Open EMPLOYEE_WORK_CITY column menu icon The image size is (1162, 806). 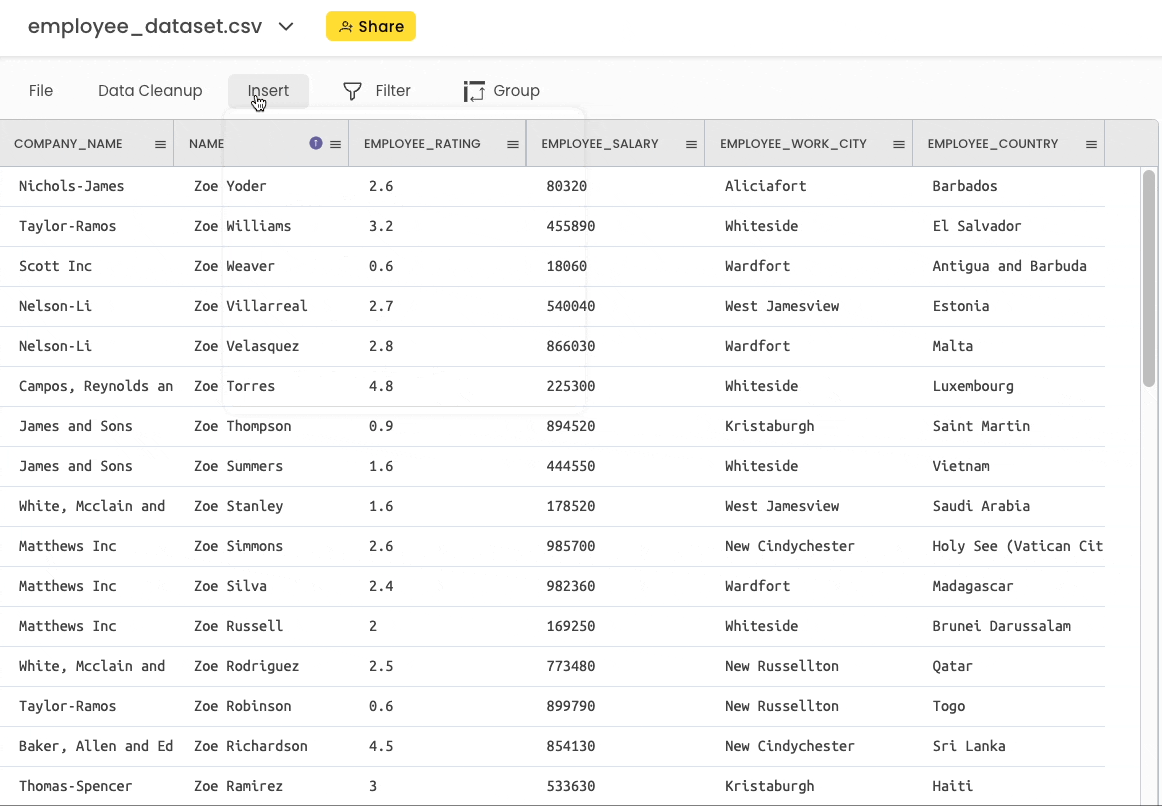(899, 144)
